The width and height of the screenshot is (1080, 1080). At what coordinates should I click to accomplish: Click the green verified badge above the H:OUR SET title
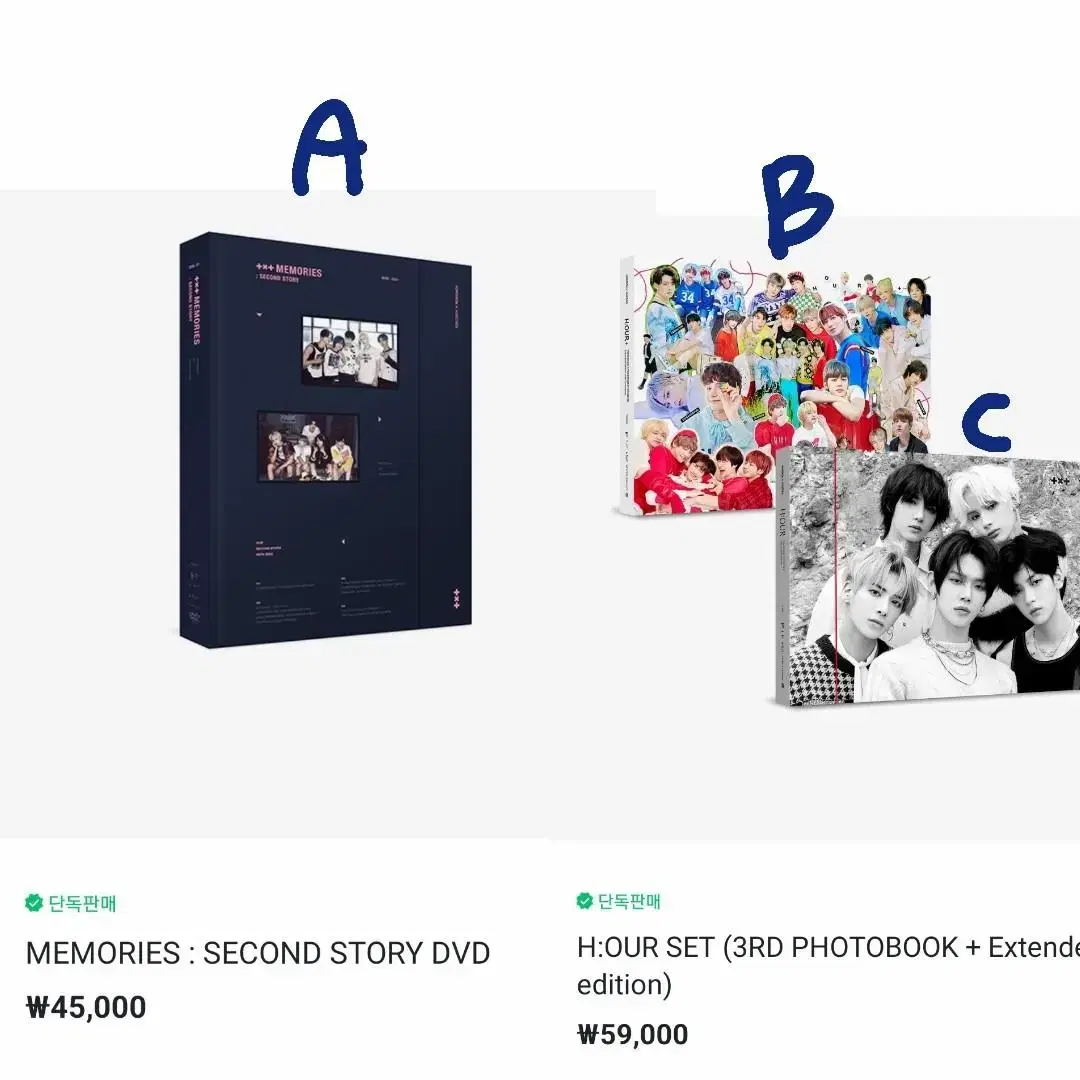click(x=585, y=900)
